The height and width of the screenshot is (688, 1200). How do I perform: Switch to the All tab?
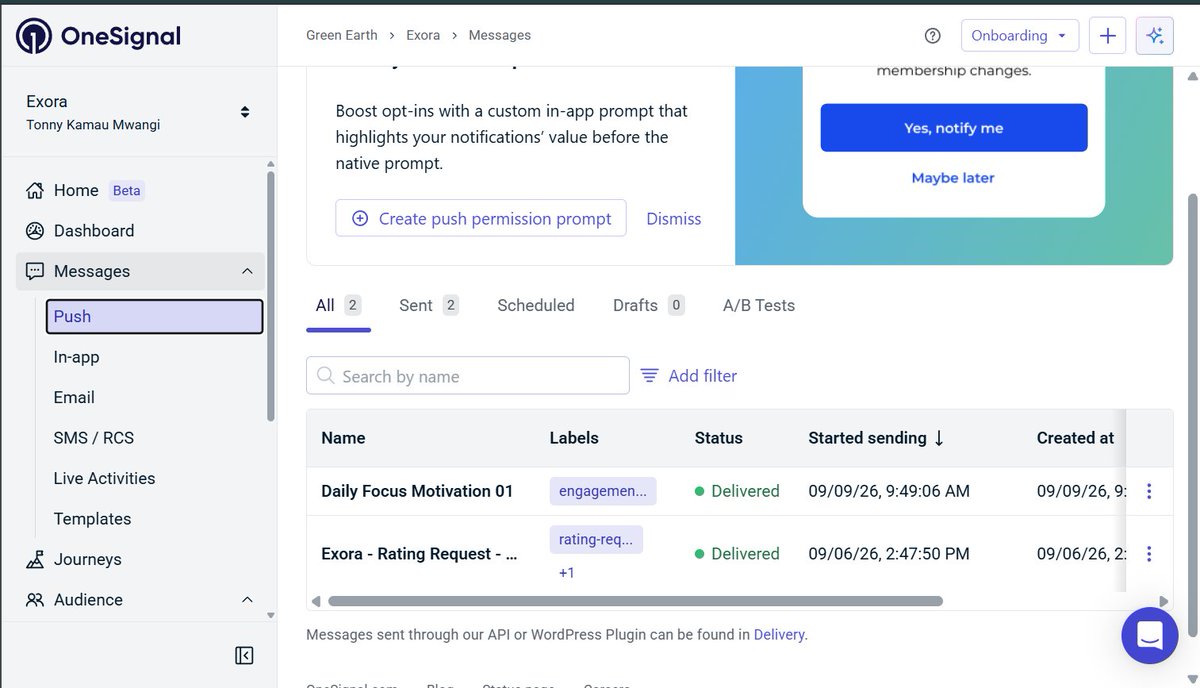[338, 306]
